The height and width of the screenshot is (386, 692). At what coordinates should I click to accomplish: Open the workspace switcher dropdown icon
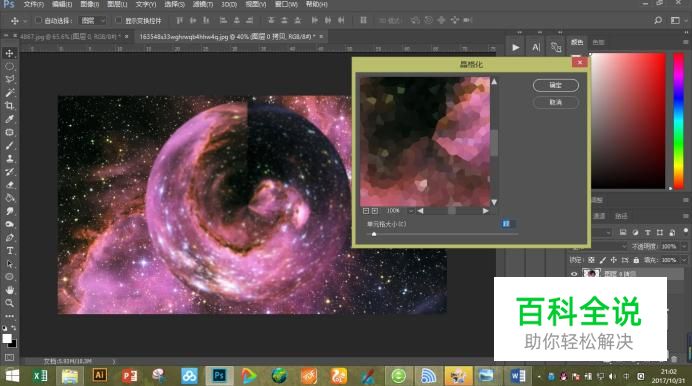[676, 20]
